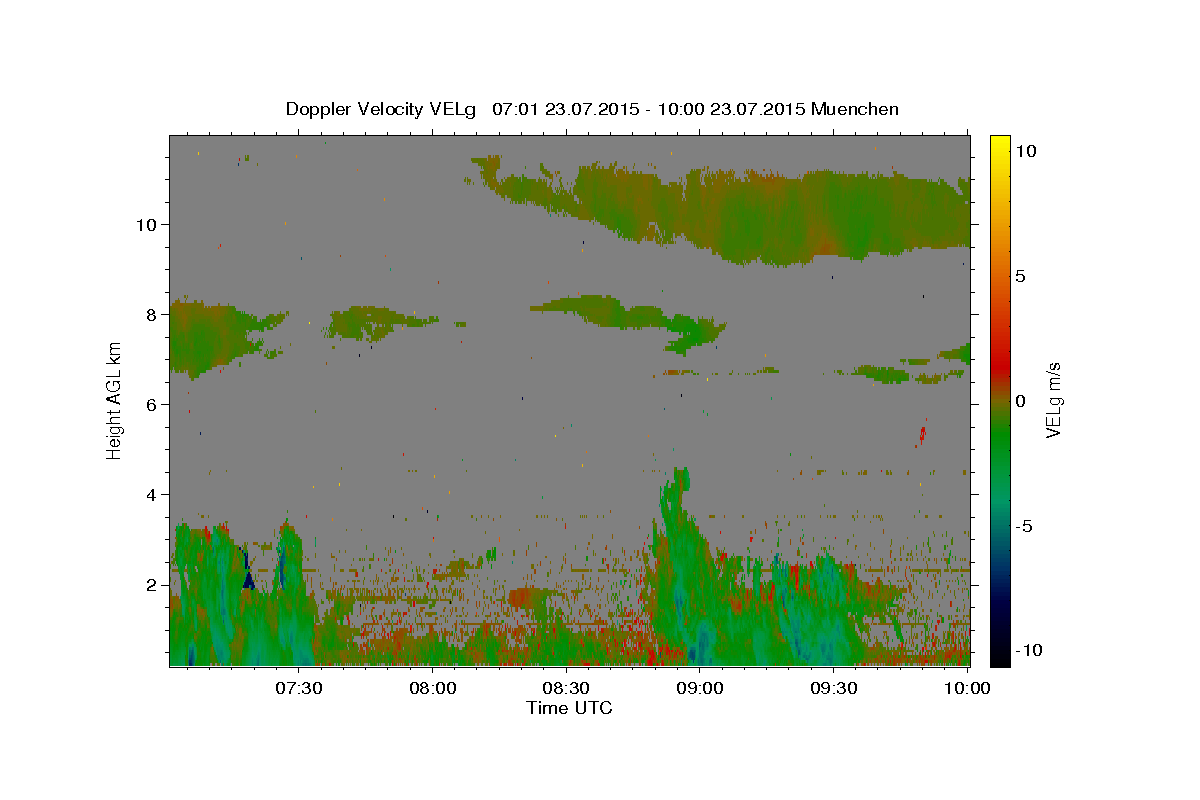Click the colorbar value -5 label

1023,526
